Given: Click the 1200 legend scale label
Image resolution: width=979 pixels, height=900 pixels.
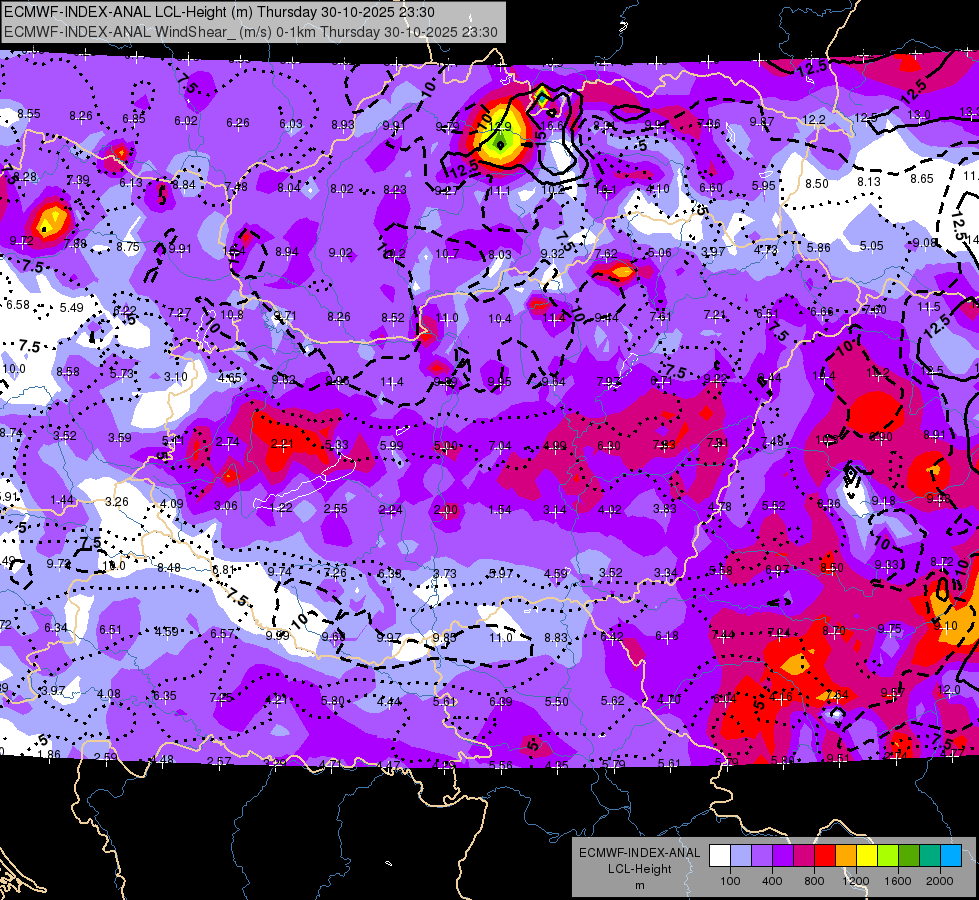Looking at the screenshot, I should (x=855, y=881).
